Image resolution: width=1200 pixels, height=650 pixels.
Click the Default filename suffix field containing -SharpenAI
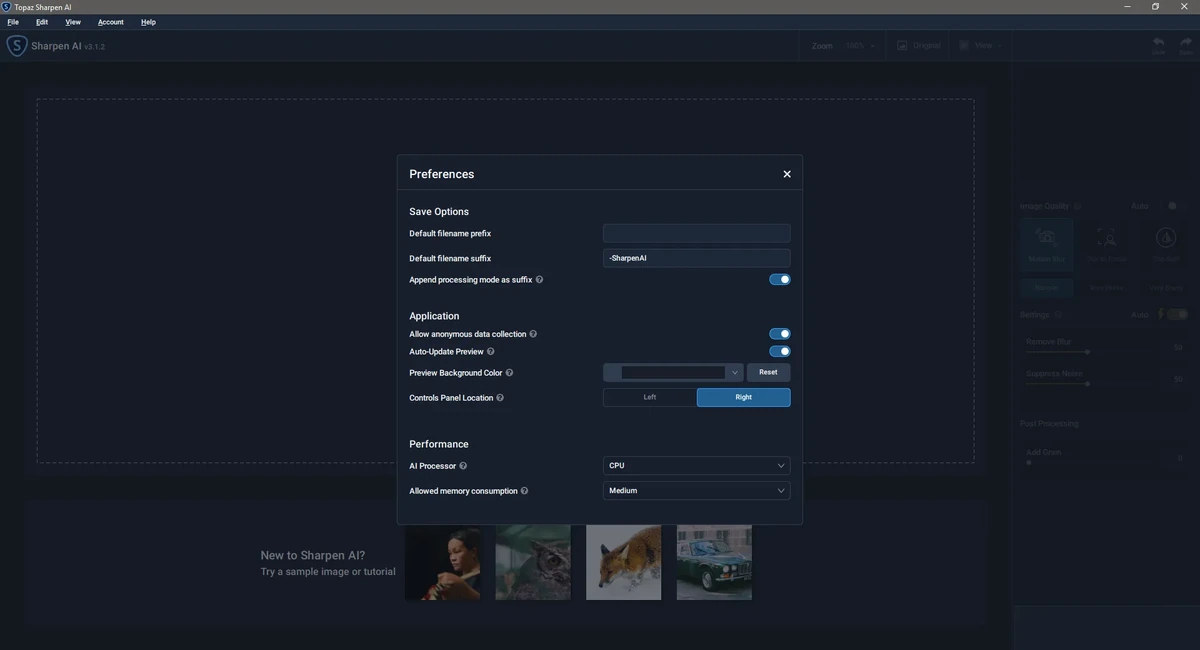pyautogui.click(x=696, y=258)
